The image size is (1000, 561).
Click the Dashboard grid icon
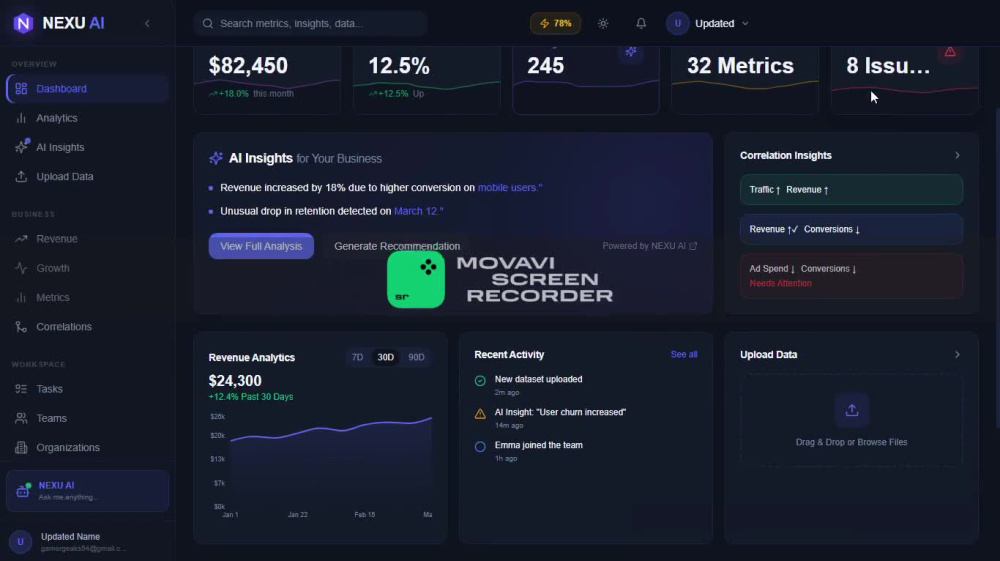tap(21, 89)
